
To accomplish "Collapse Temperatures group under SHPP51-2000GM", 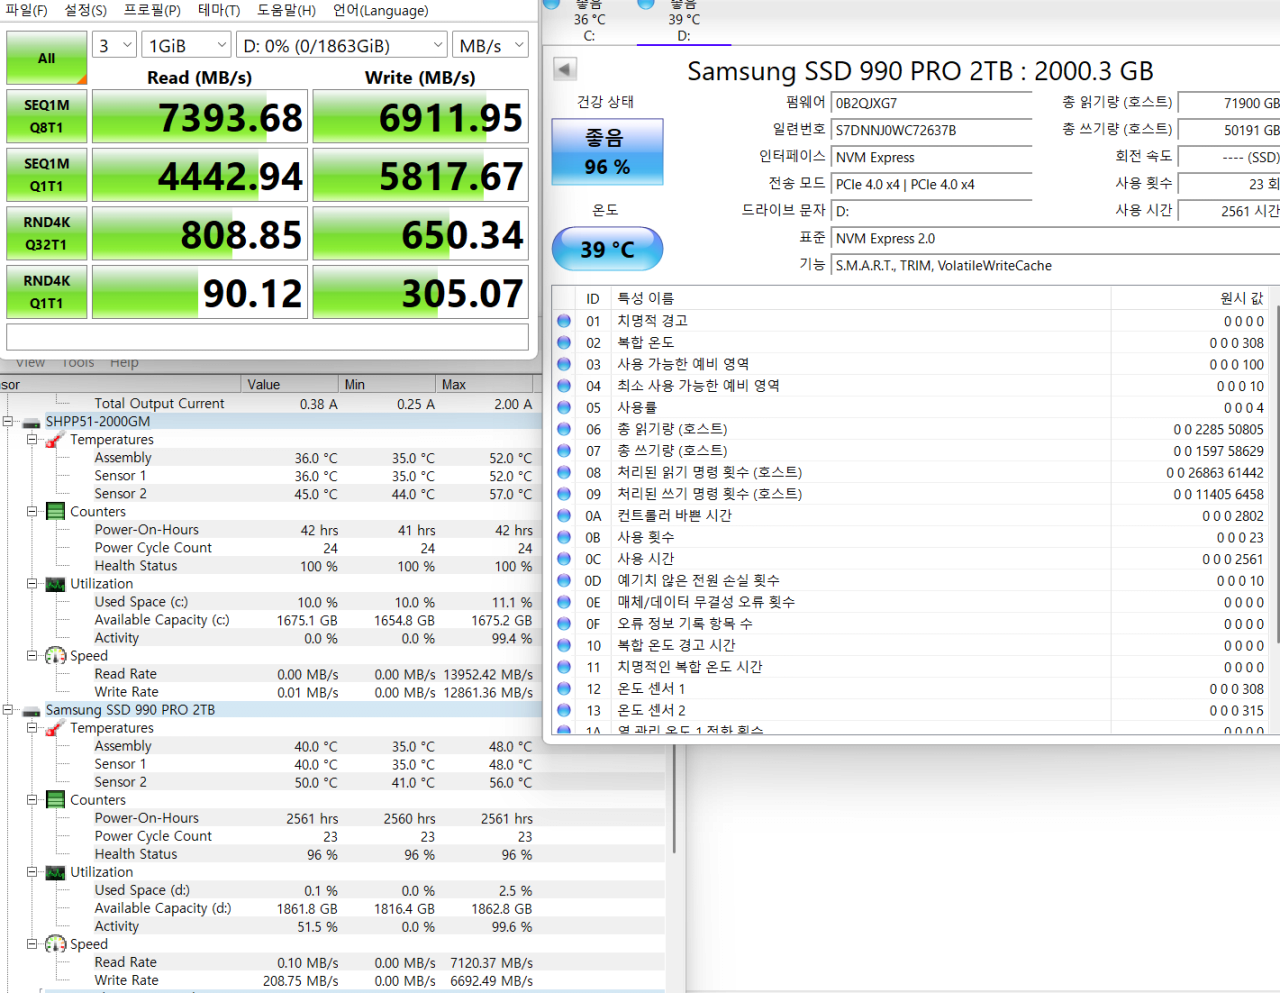I will coord(32,440).
